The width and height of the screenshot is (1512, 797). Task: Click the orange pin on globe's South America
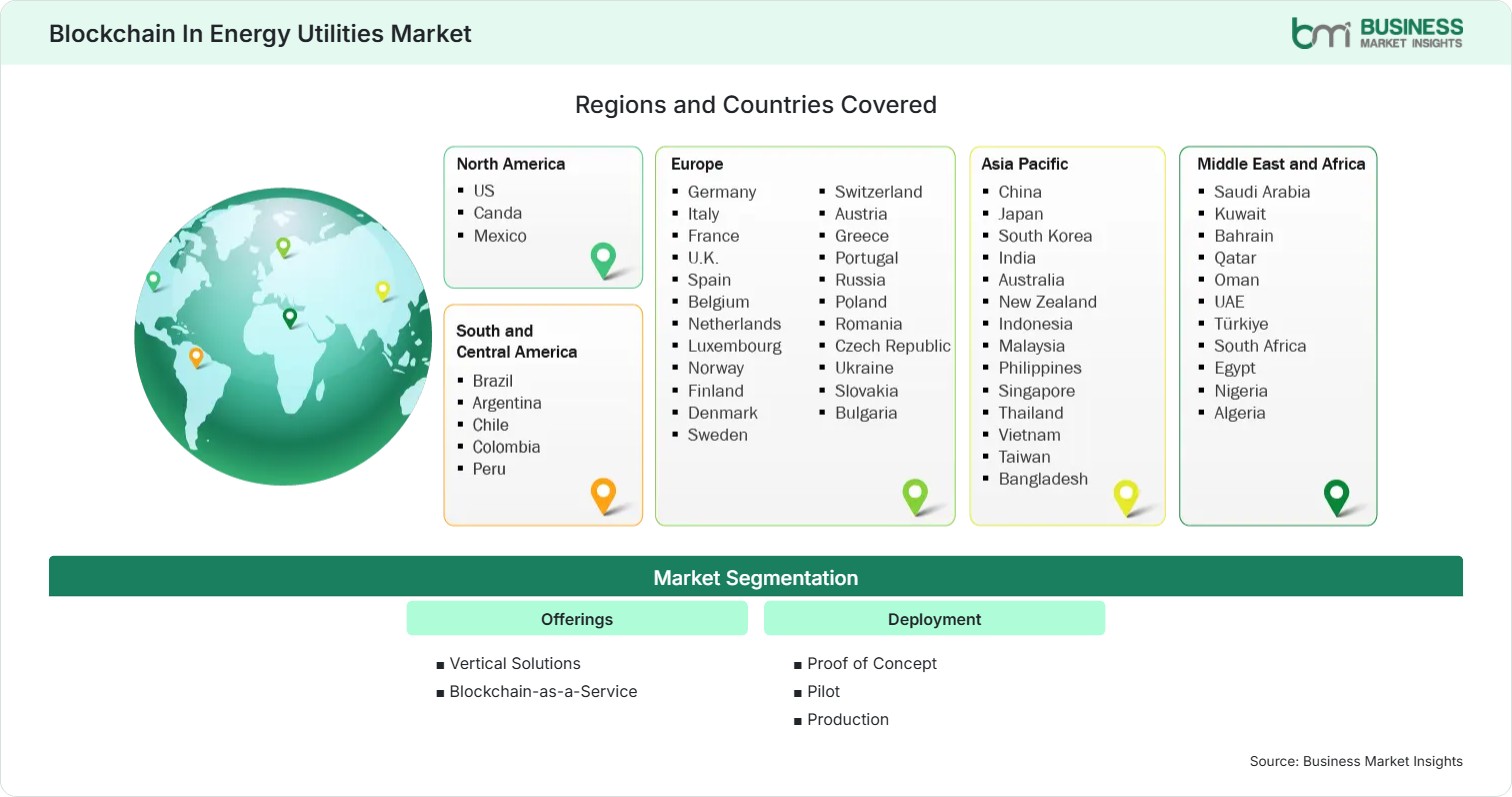[196, 357]
